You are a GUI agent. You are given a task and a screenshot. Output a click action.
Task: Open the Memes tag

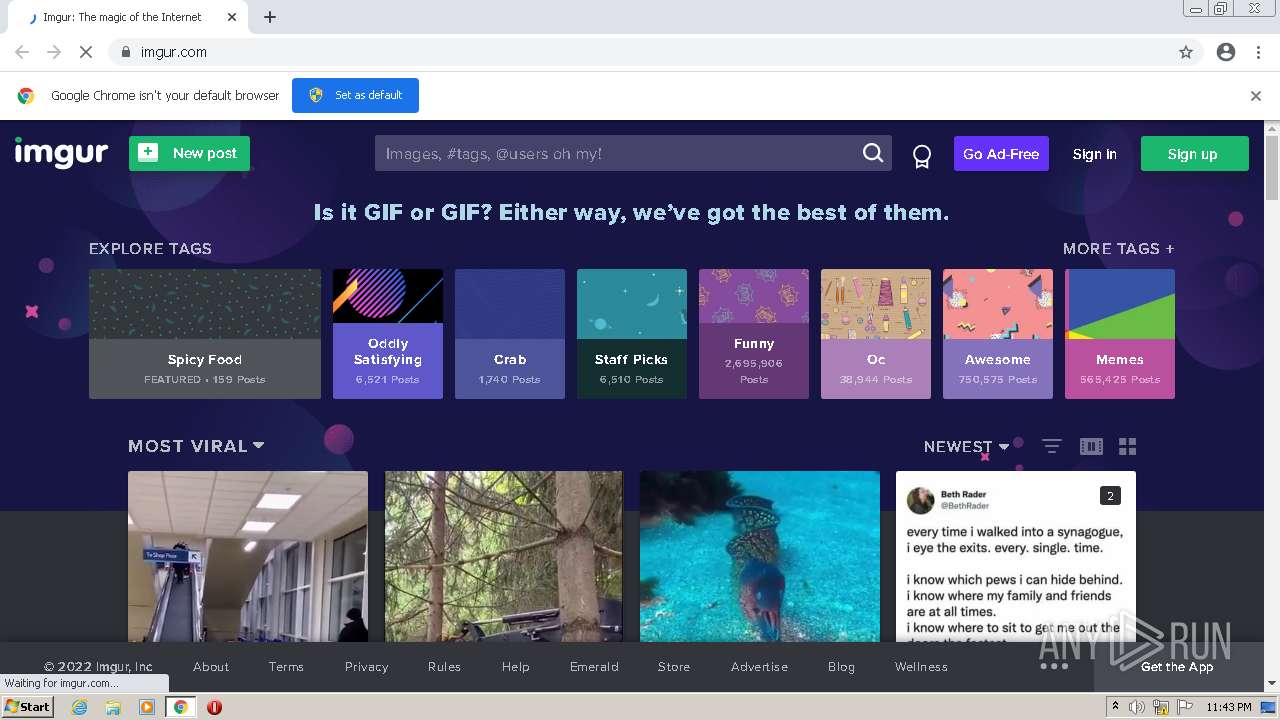click(x=1120, y=334)
